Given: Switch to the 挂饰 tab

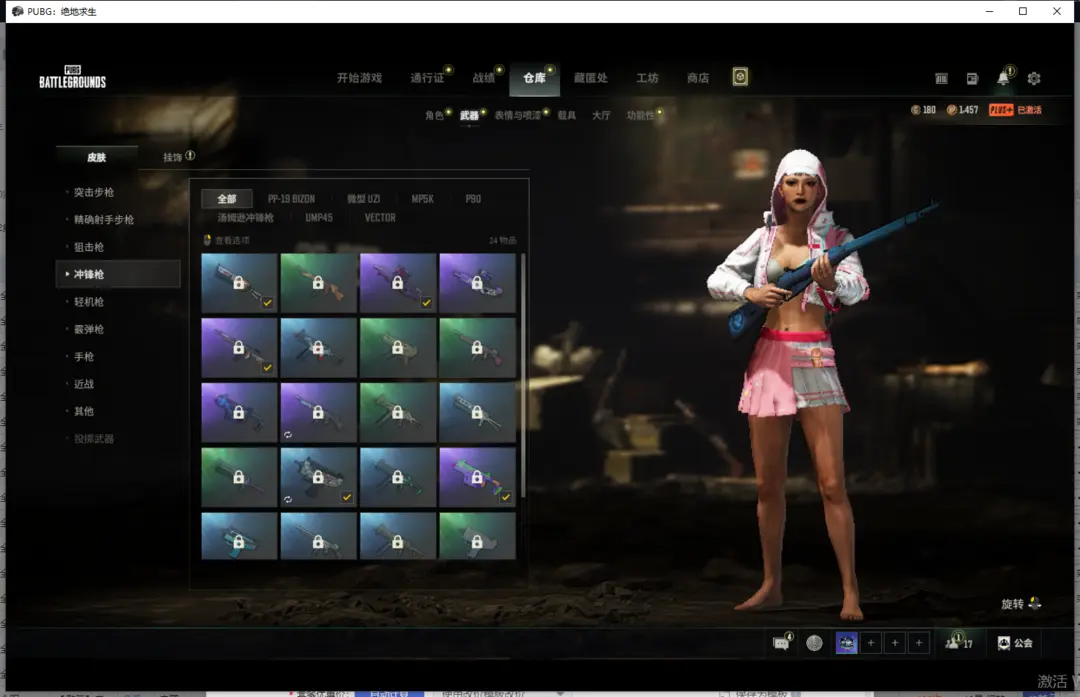Looking at the screenshot, I should coord(172,157).
